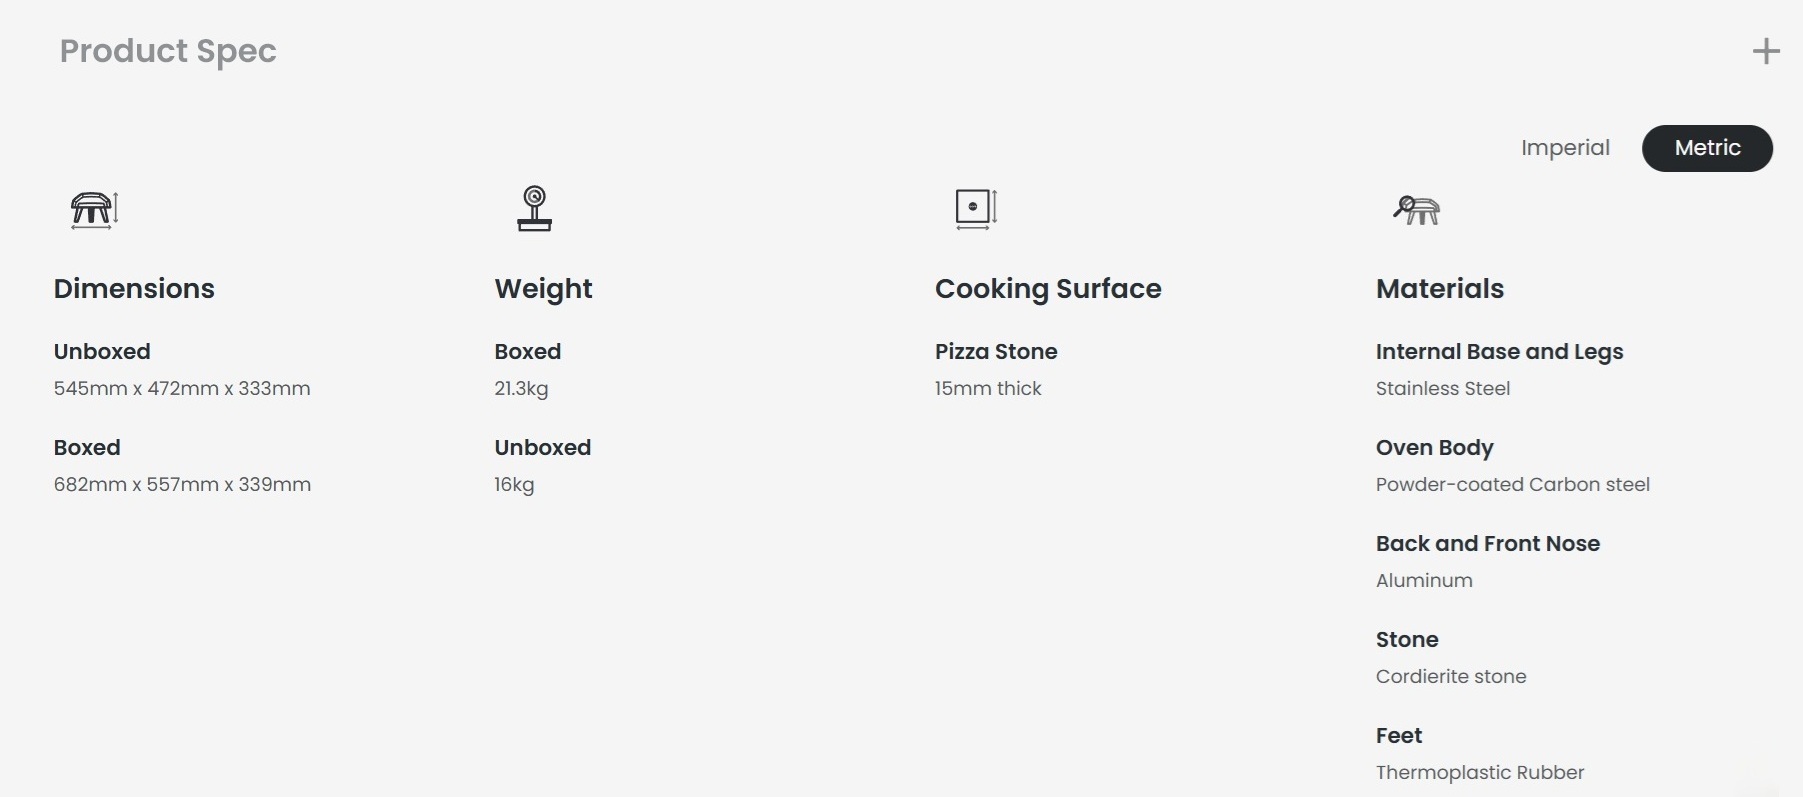Click the Materials oven icon
Screen dimensions: 1803x797
[1417, 210]
